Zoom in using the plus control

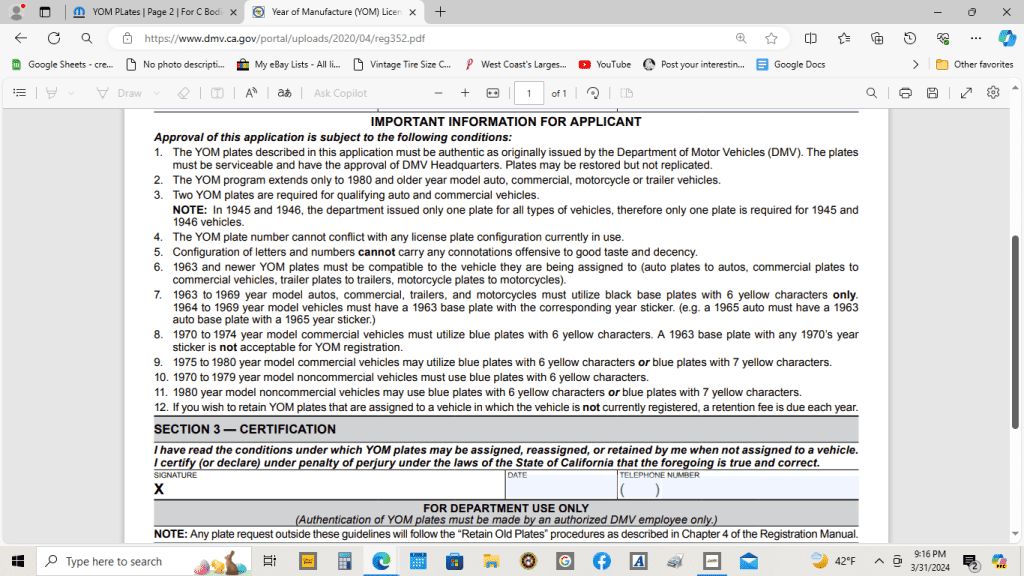(x=464, y=92)
